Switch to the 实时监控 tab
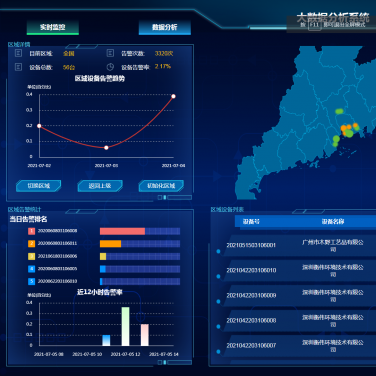The width and height of the screenshot is (376, 376). (53, 27)
